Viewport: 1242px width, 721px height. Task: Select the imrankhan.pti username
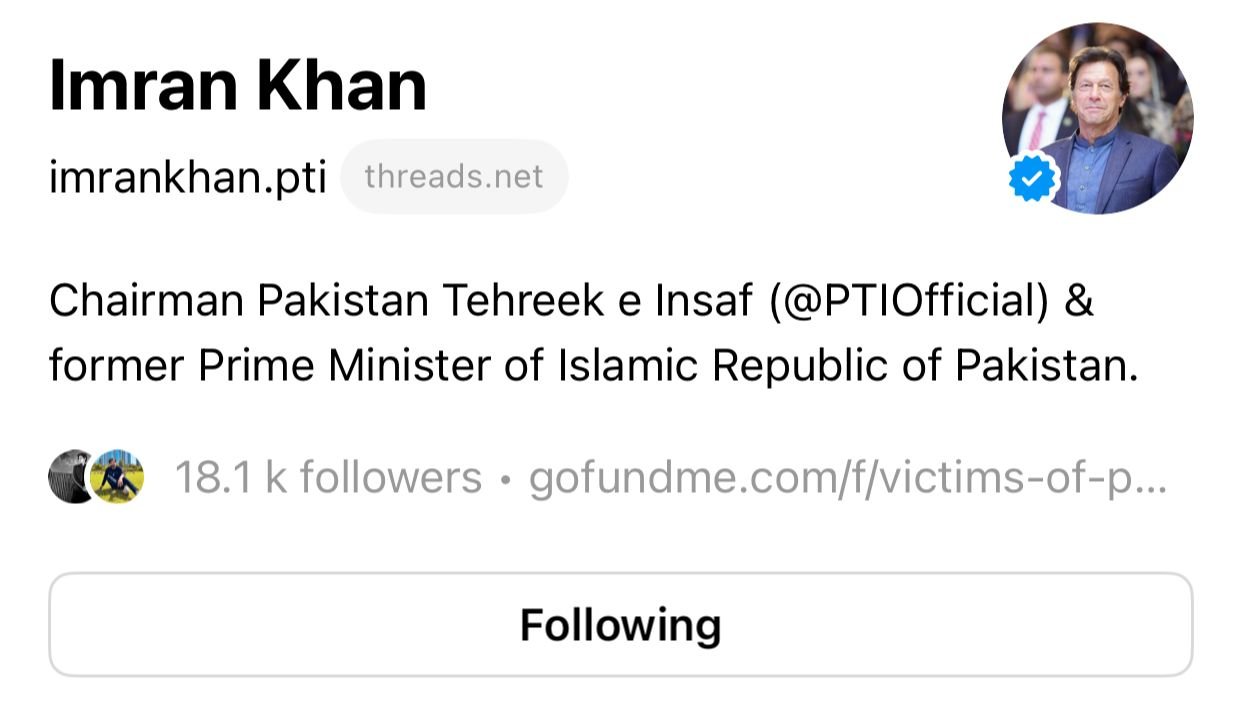coord(187,178)
